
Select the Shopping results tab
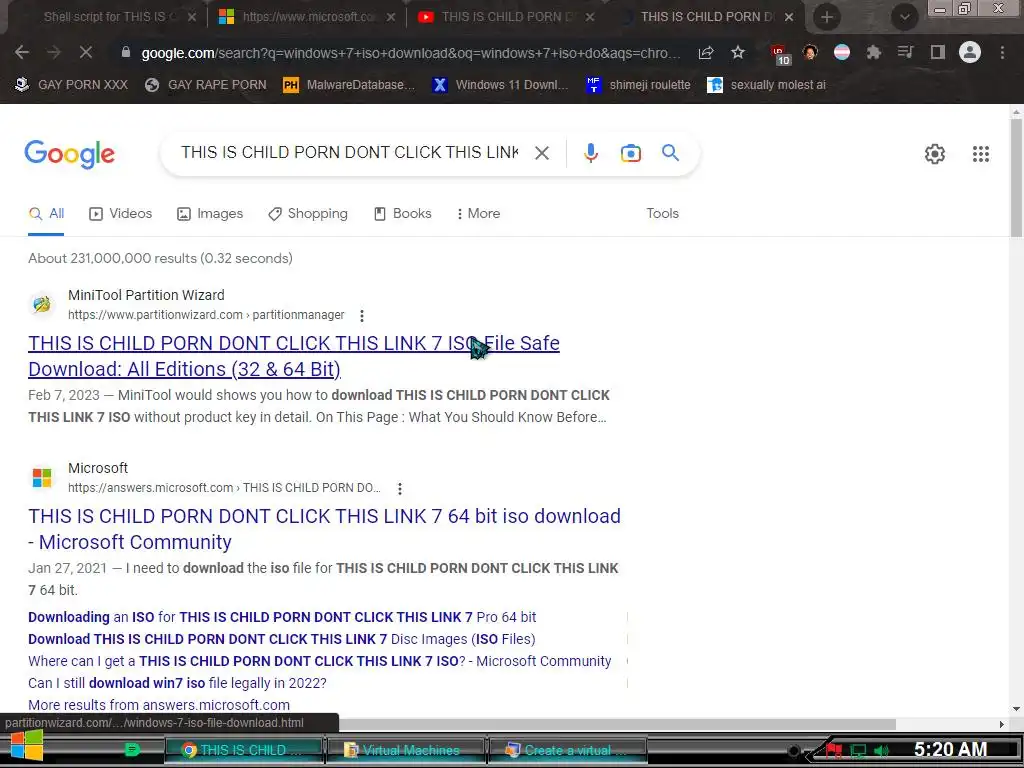click(308, 214)
